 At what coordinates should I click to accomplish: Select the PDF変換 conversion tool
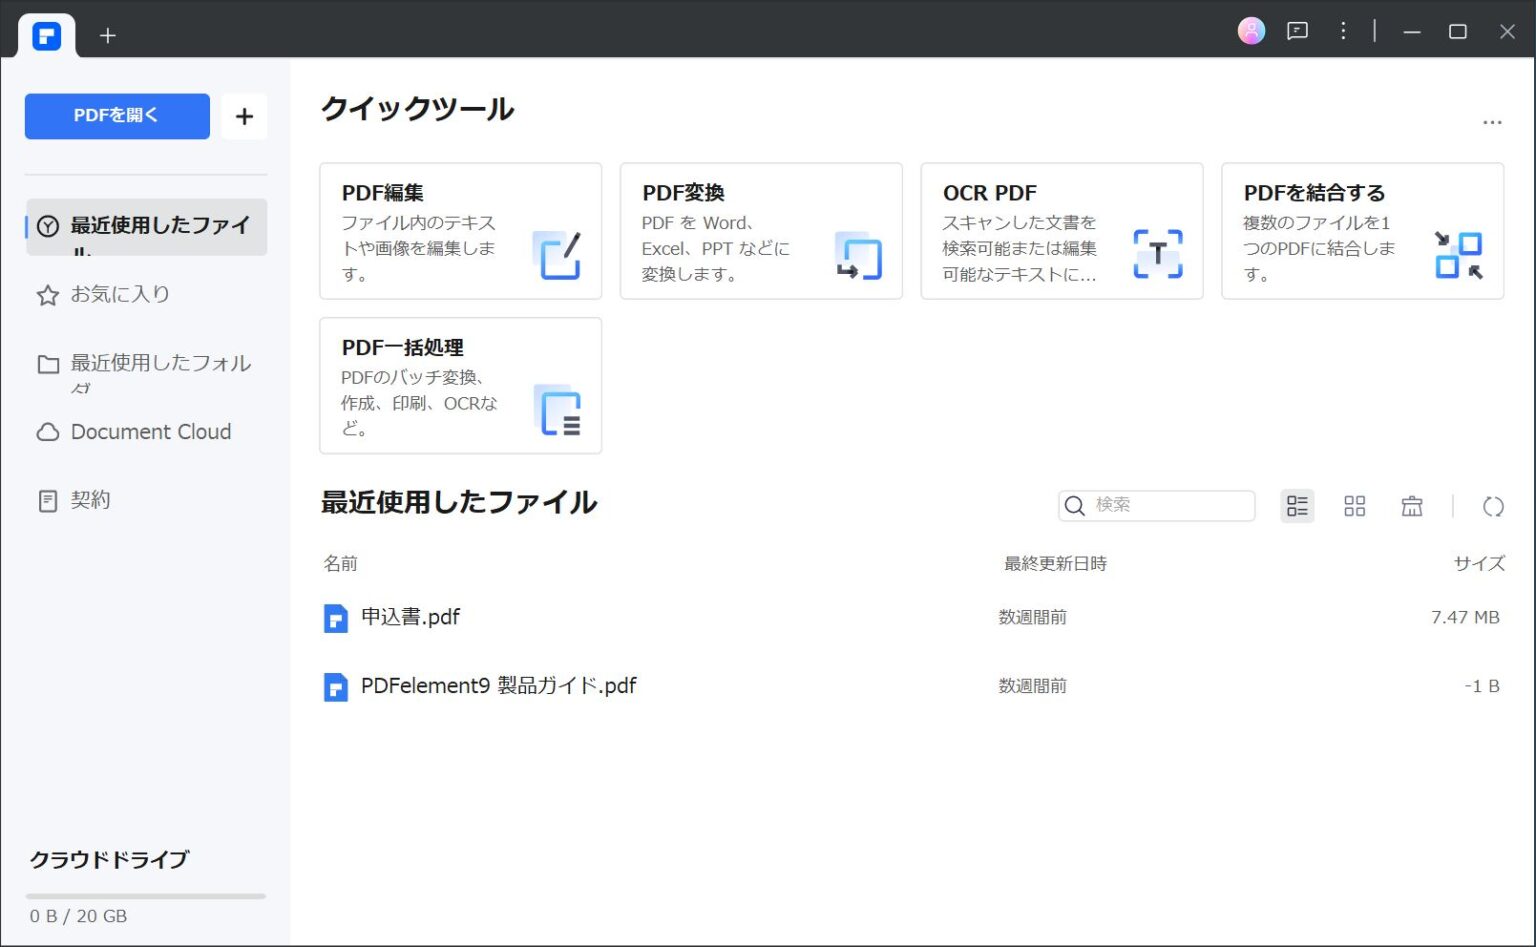coord(760,230)
